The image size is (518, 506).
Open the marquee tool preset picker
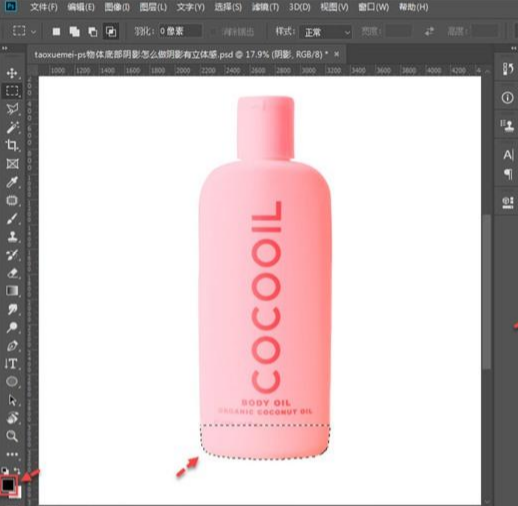pyautogui.click(x=23, y=31)
